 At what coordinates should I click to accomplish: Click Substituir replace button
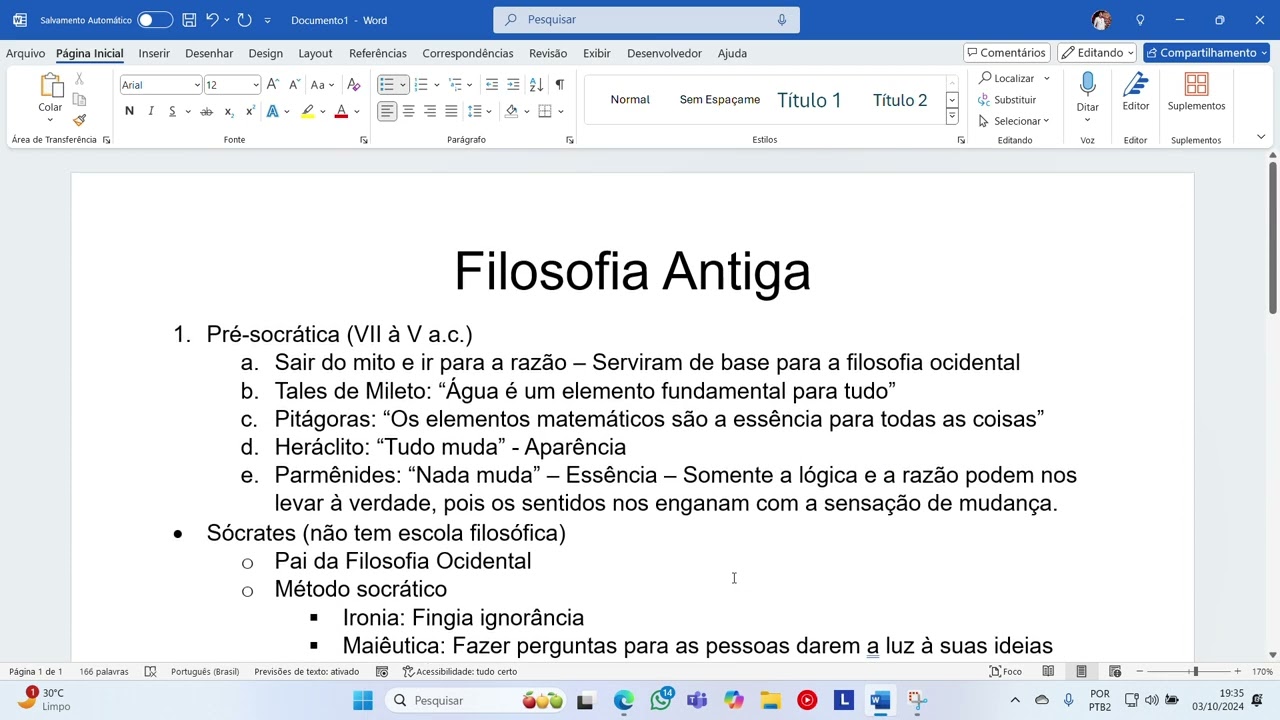(x=1008, y=100)
